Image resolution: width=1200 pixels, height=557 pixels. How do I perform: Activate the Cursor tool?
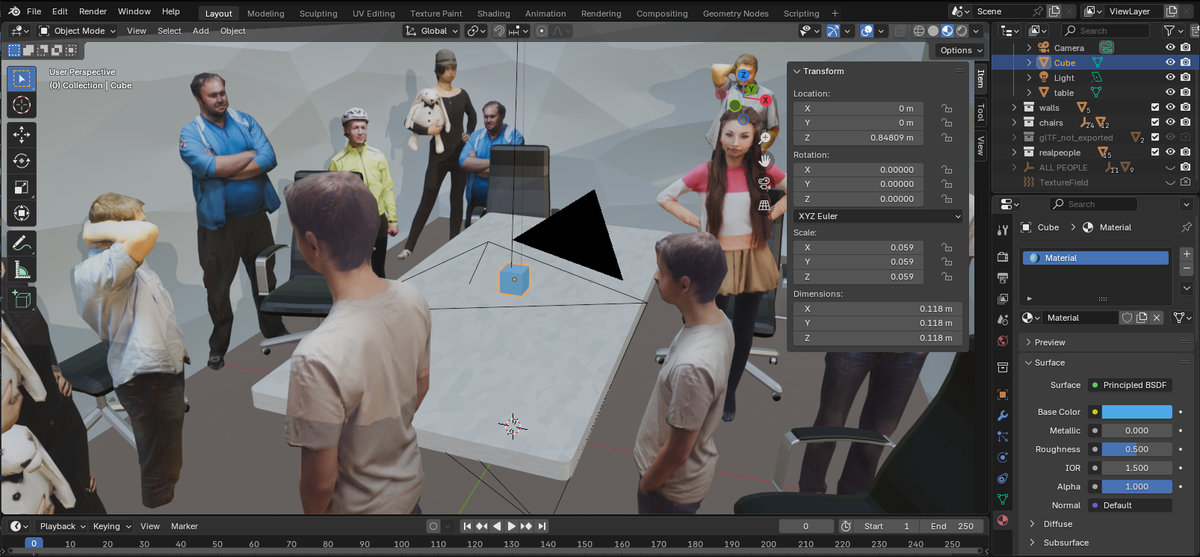coord(22,105)
